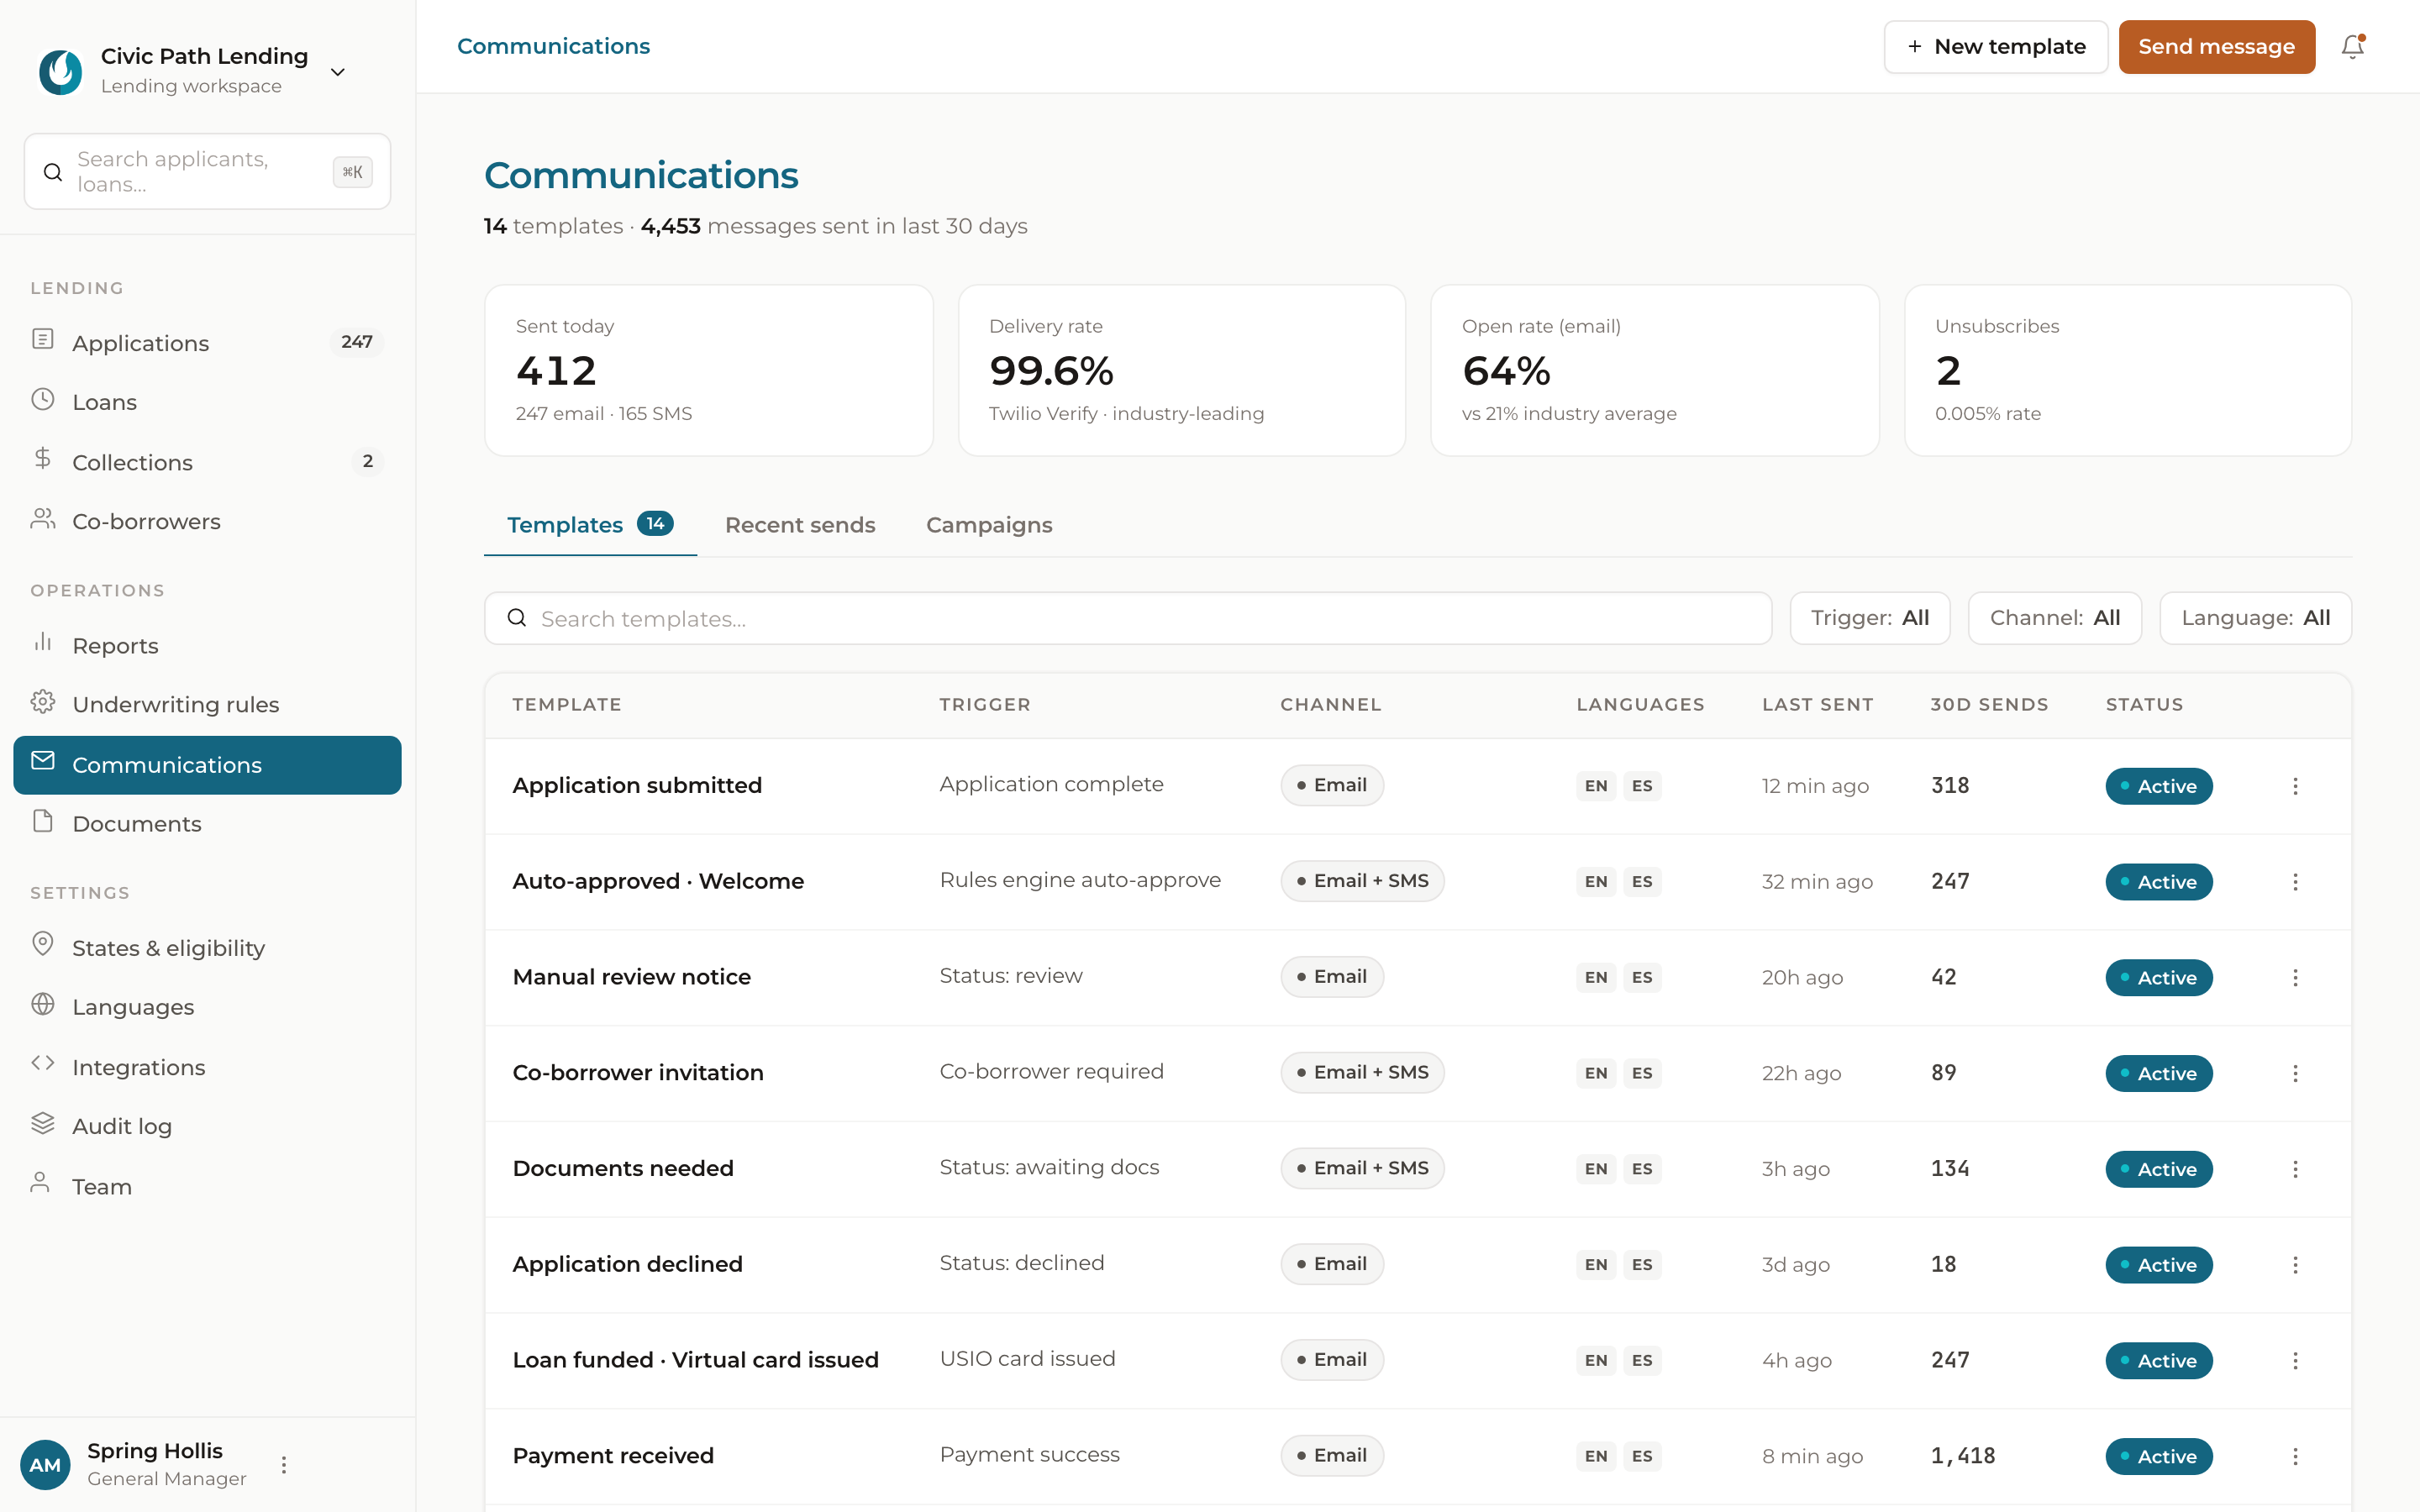Focus the Search templates field
This screenshot has width=2420, height=1512.
(1127, 618)
